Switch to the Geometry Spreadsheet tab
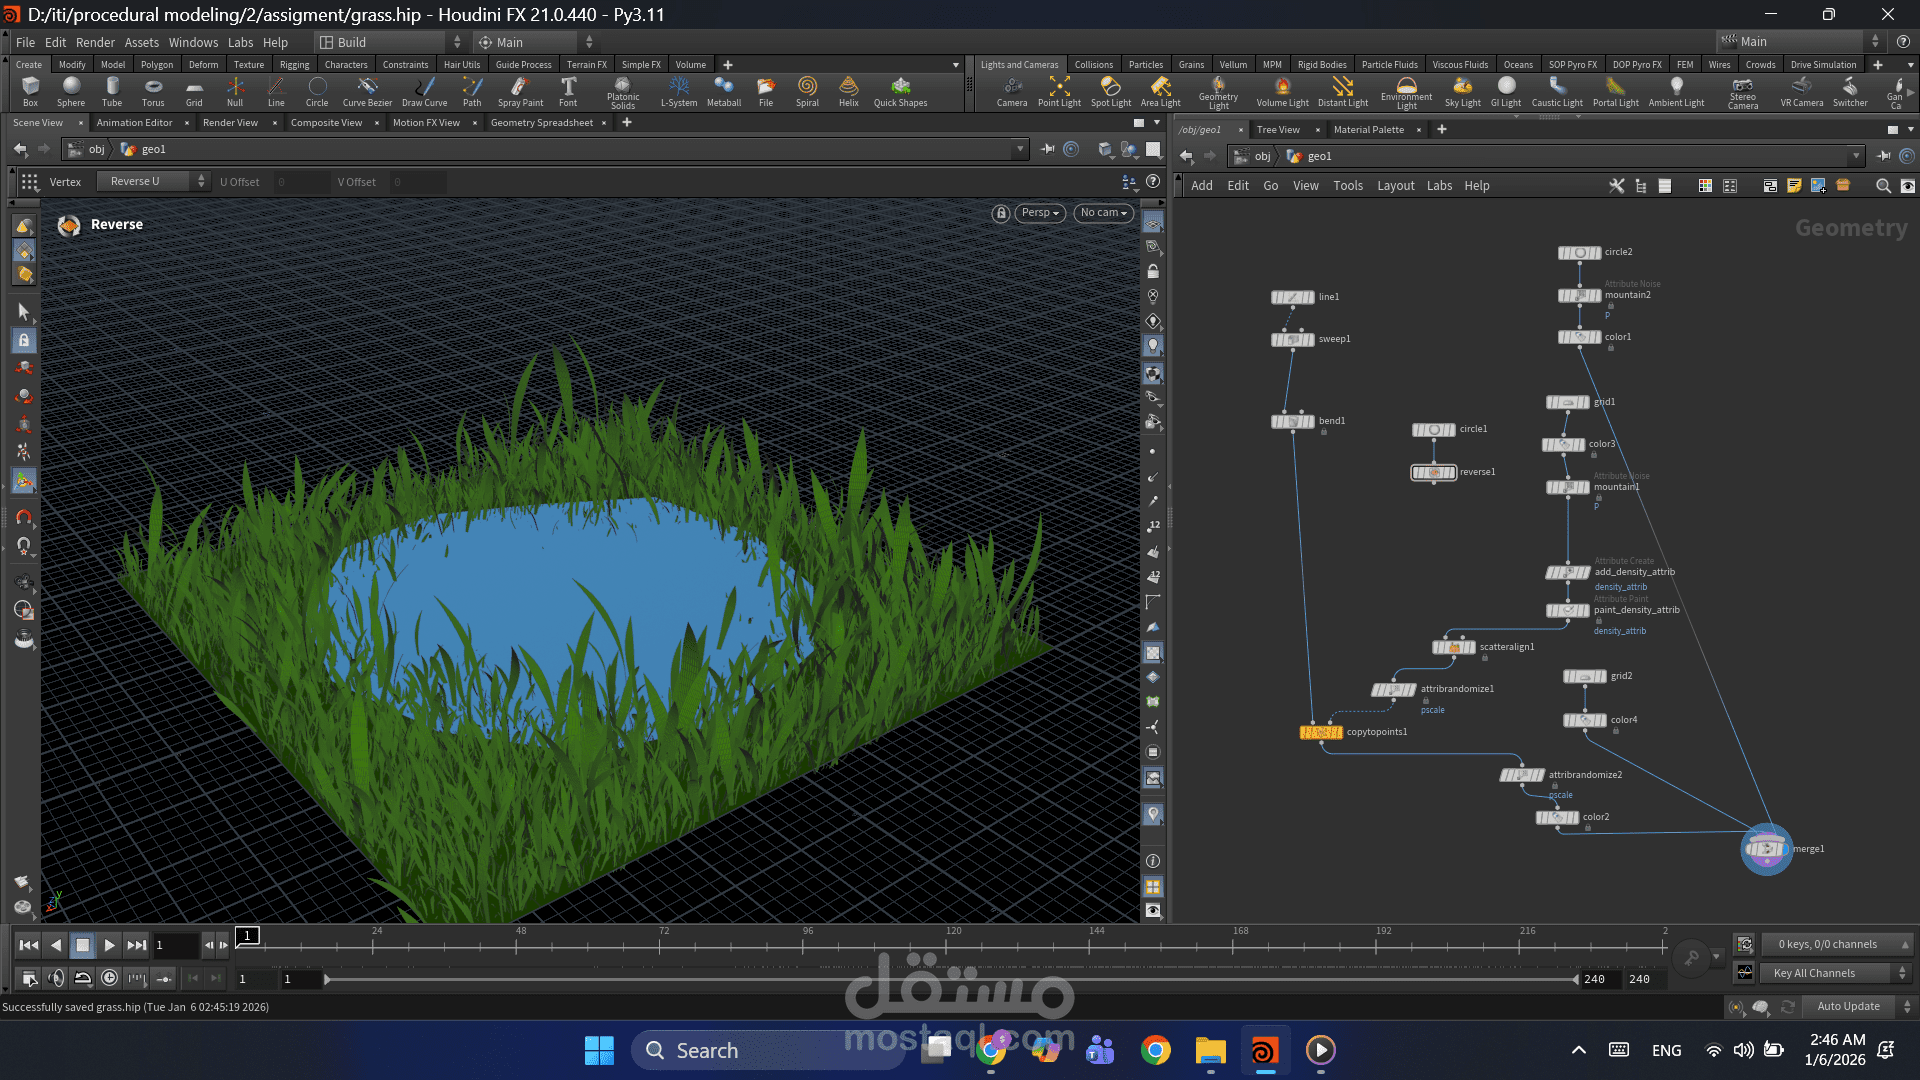This screenshot has height=1080, width=1920. click(541, 122)
